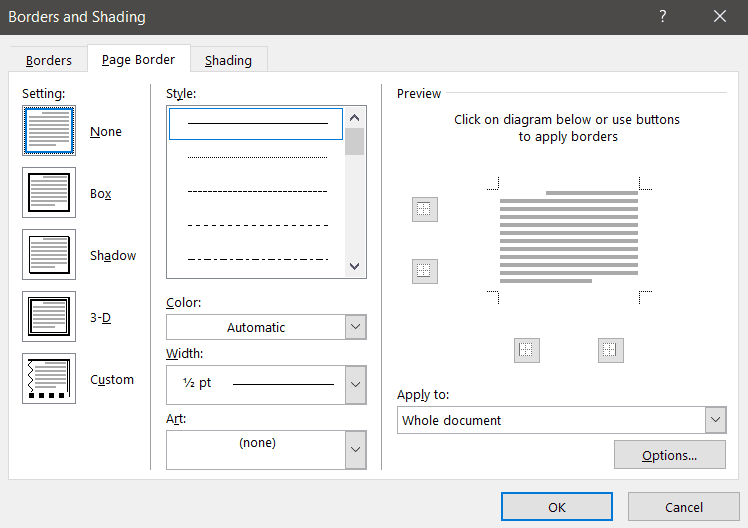
Task: Open the Apply to dropdown arrow
Action: coord(715,420)
